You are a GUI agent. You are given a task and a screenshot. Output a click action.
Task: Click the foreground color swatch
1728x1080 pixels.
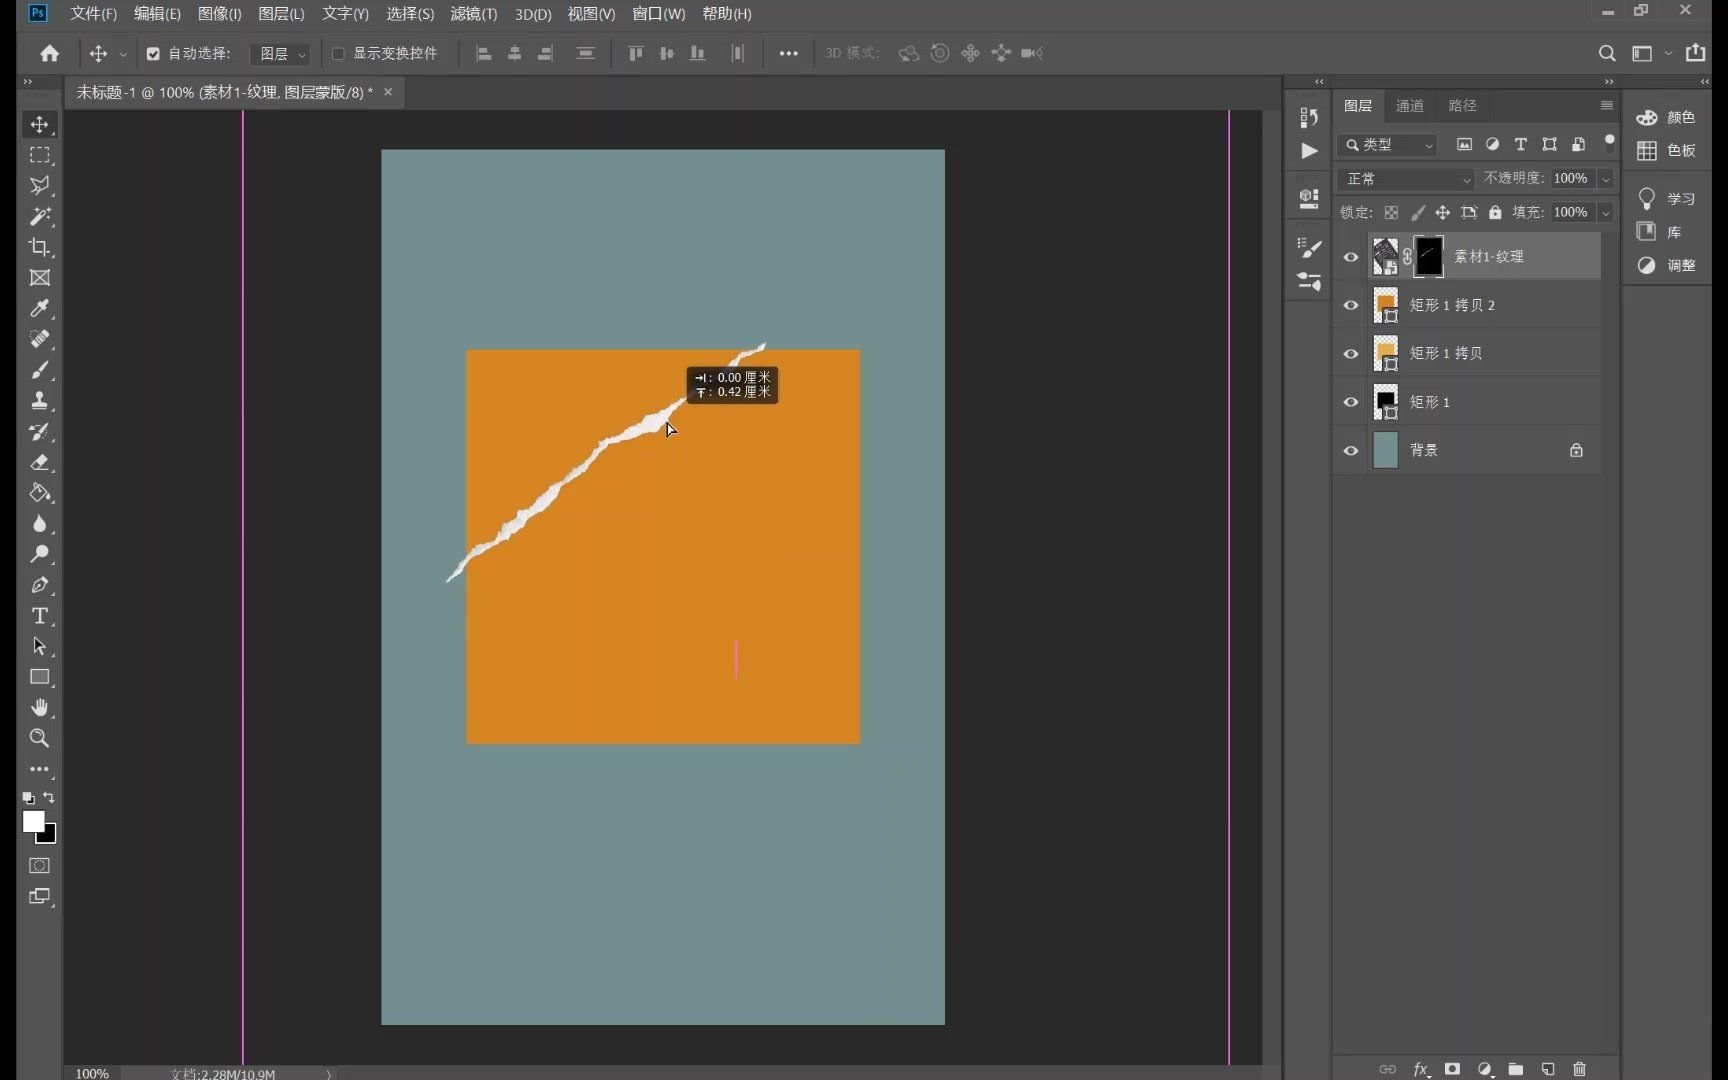33,821
